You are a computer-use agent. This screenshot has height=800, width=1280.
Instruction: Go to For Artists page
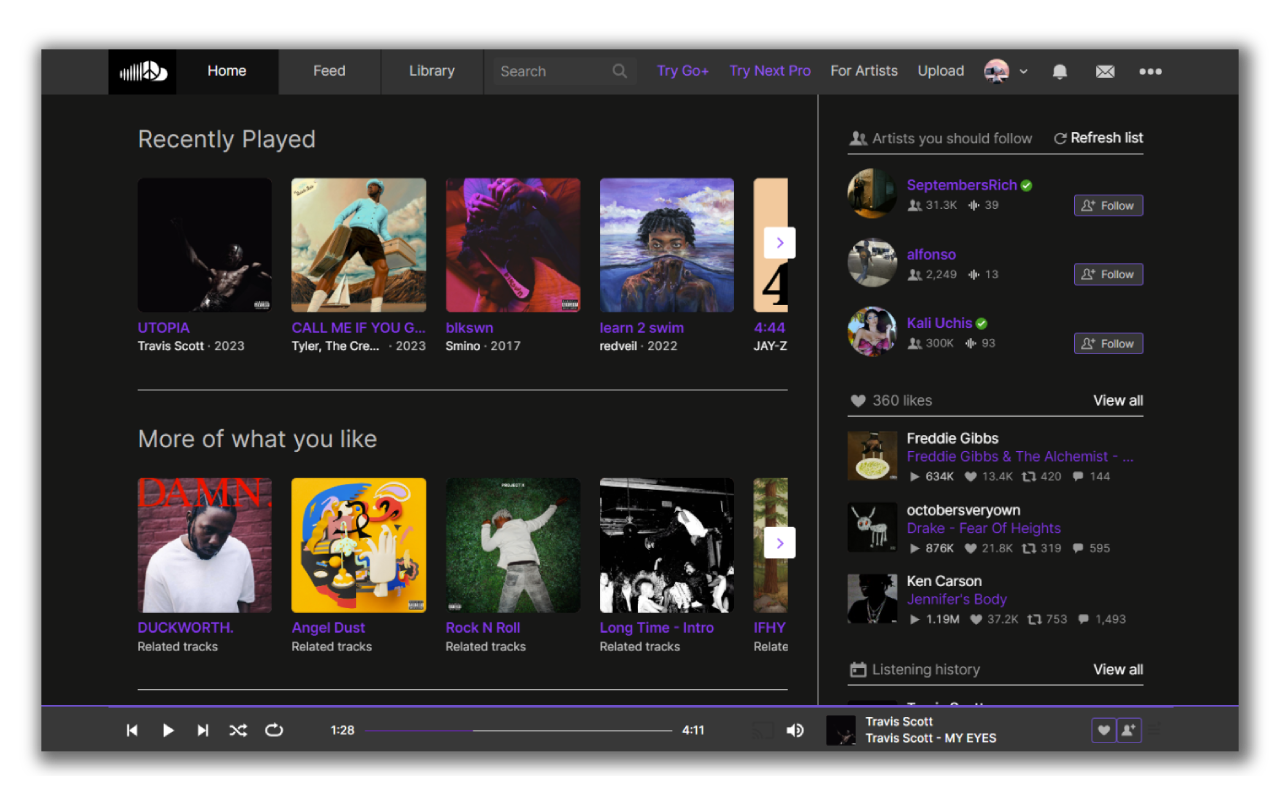(x=864, y=71)
